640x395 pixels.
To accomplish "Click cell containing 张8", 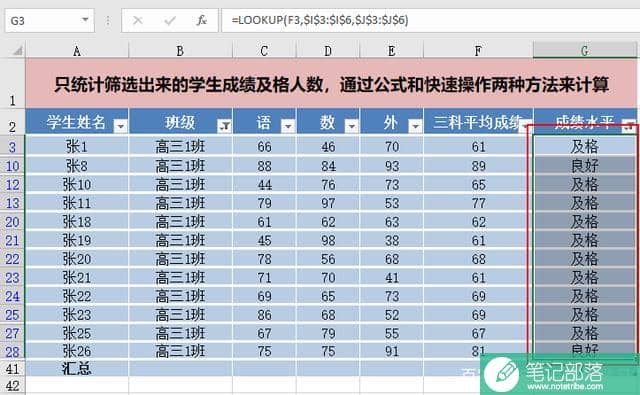I will (x=77, y=166).
